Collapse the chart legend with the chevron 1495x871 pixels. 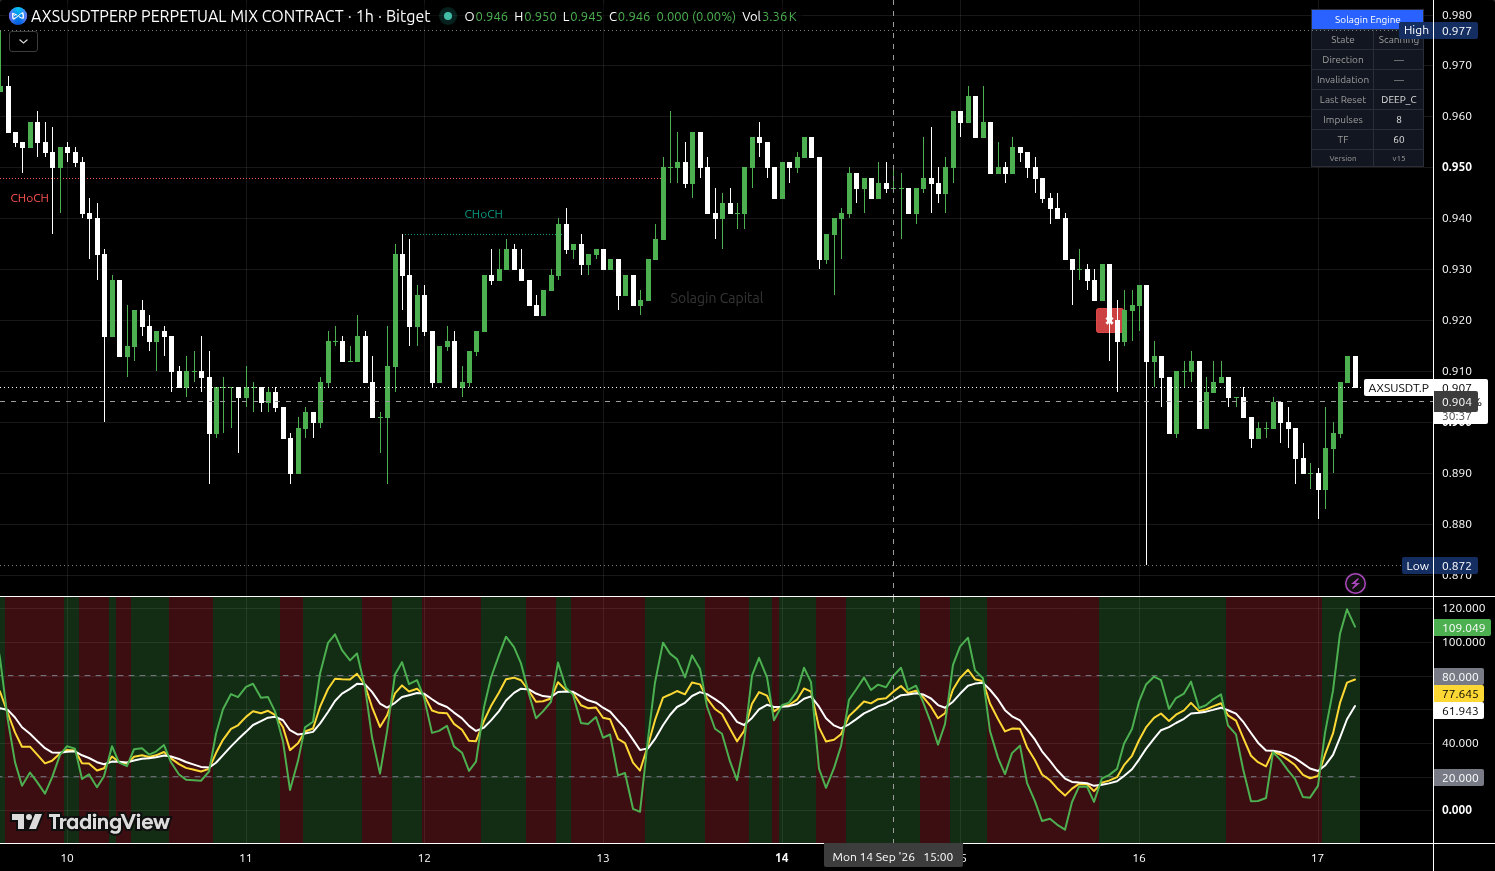(x=23, y=42)
